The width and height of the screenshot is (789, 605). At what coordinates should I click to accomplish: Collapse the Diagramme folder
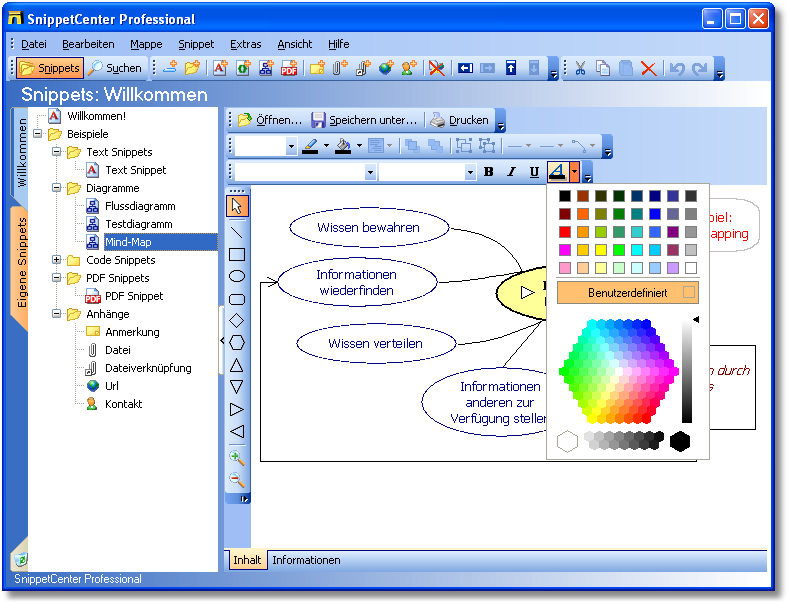pos(56,188)
